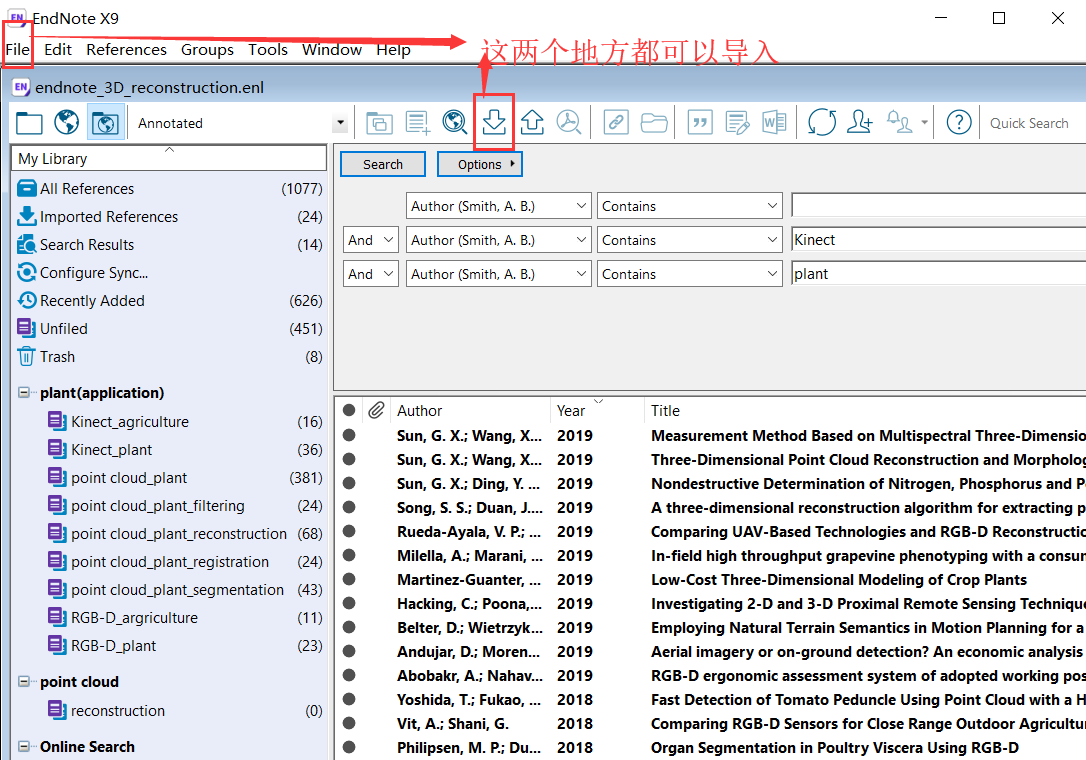
Task: Select Integrated Library & Online Search Mode
Action: point(106,123)
